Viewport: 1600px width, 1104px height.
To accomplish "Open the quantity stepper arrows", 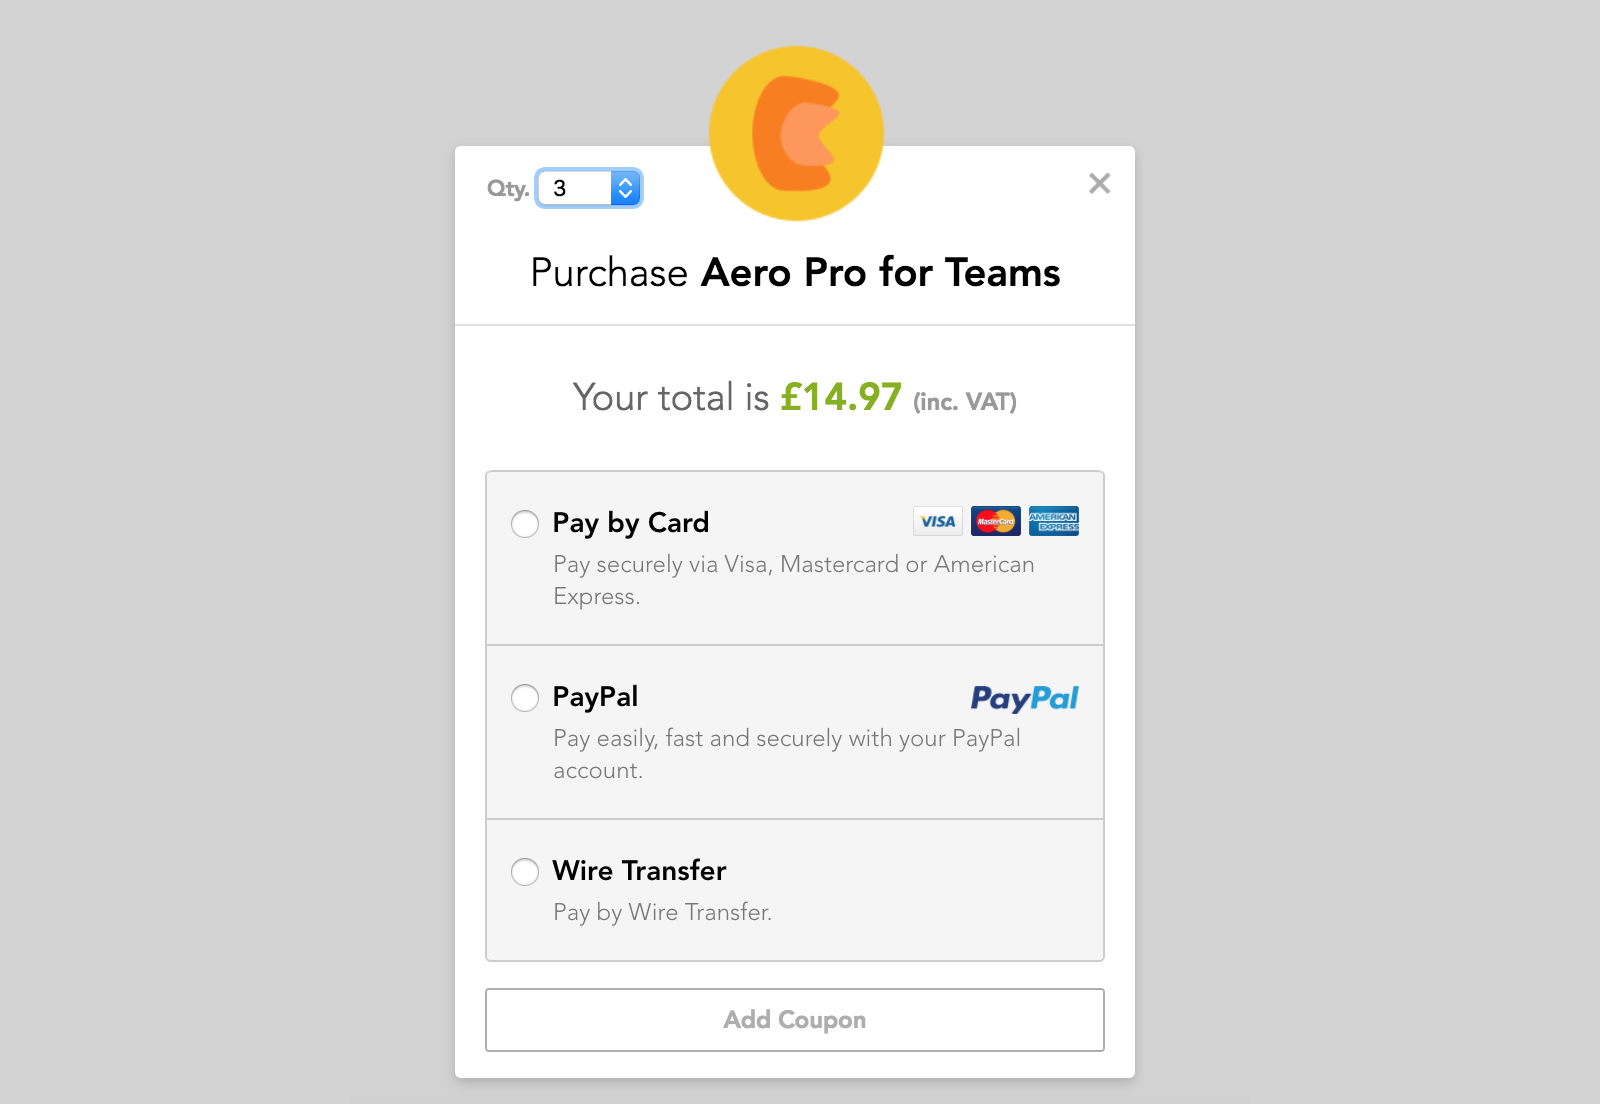I will [625, 188].
